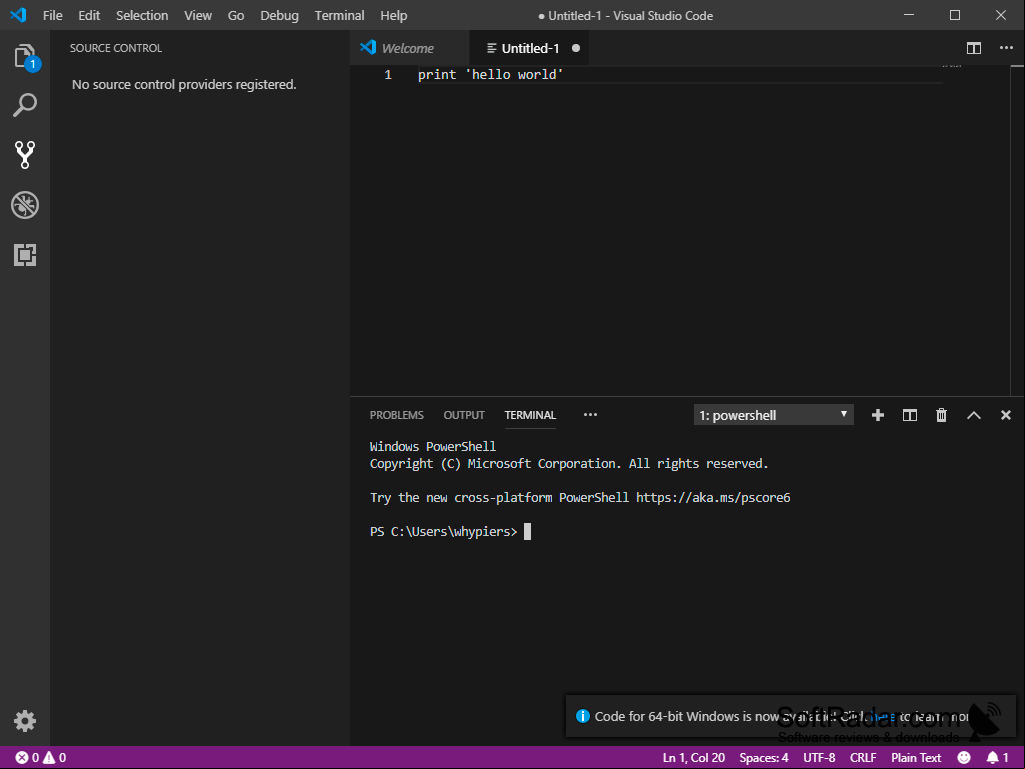This screenshot has height=769, width=1025.
Task: Open the Explorer view in activity bar
Action: [x=25, y=56]
